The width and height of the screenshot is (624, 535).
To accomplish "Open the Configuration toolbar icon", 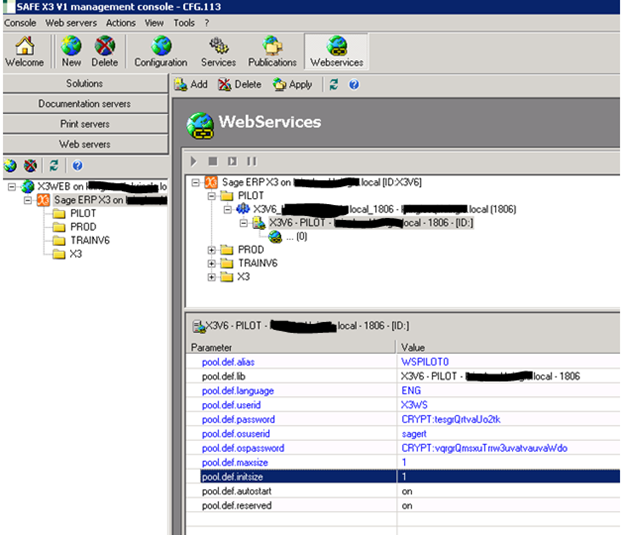I will pos(160,47).
